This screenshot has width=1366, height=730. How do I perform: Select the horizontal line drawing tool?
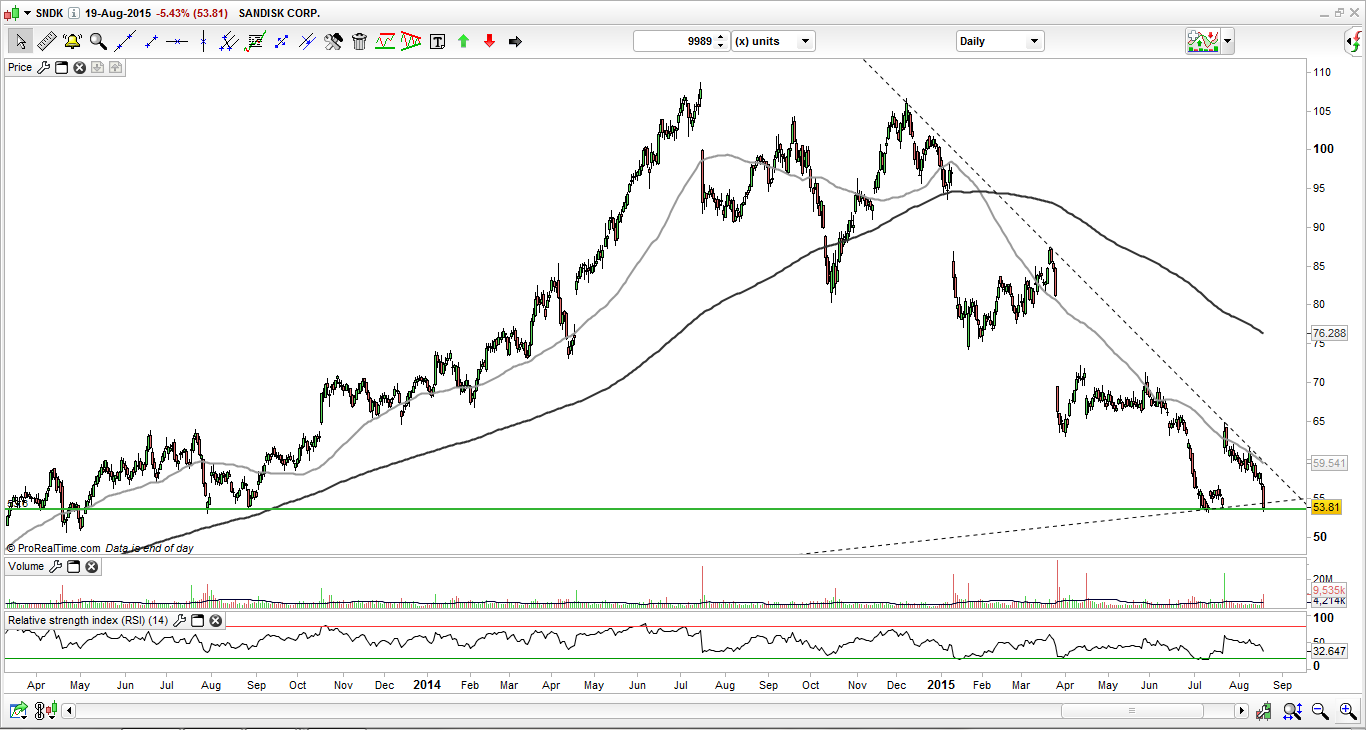[x=177, y=41]
